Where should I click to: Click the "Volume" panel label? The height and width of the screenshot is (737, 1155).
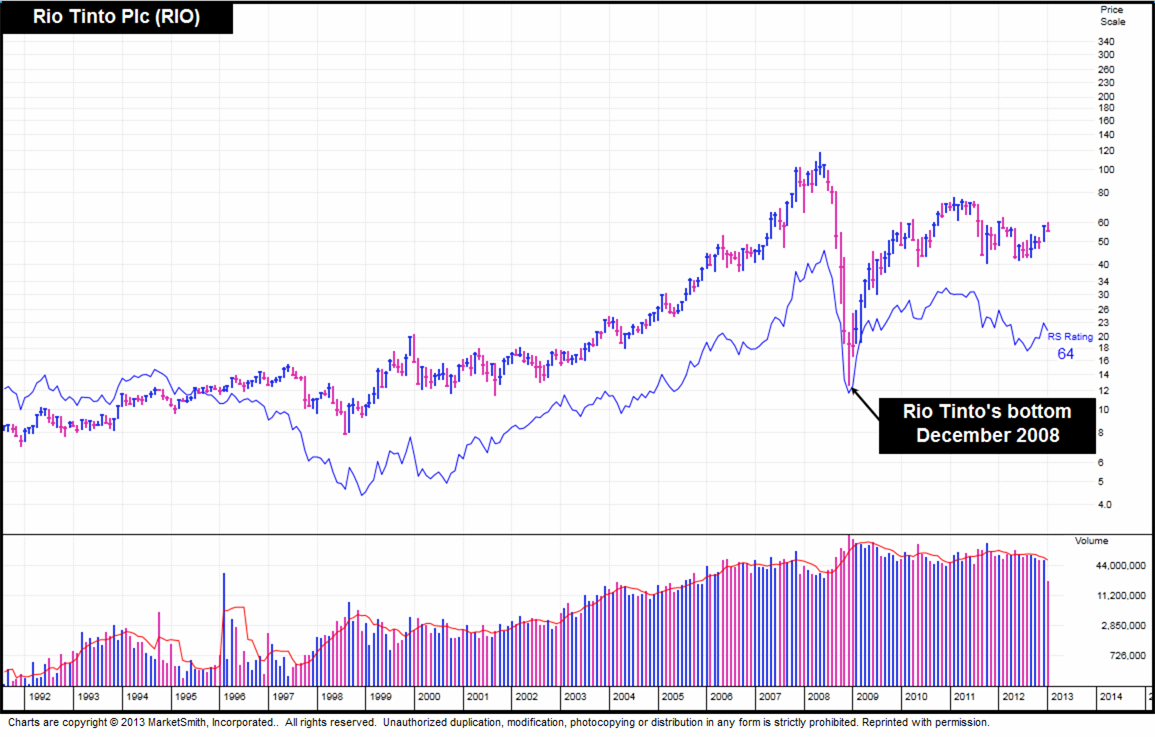tap(1091, 541)
